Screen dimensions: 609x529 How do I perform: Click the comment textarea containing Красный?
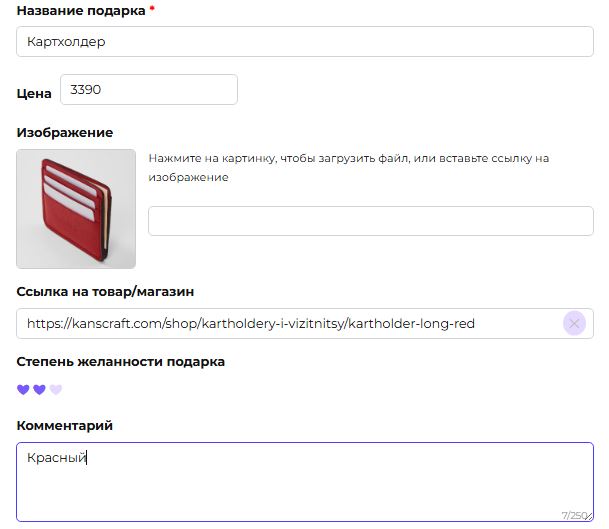(x=304, y=482)
